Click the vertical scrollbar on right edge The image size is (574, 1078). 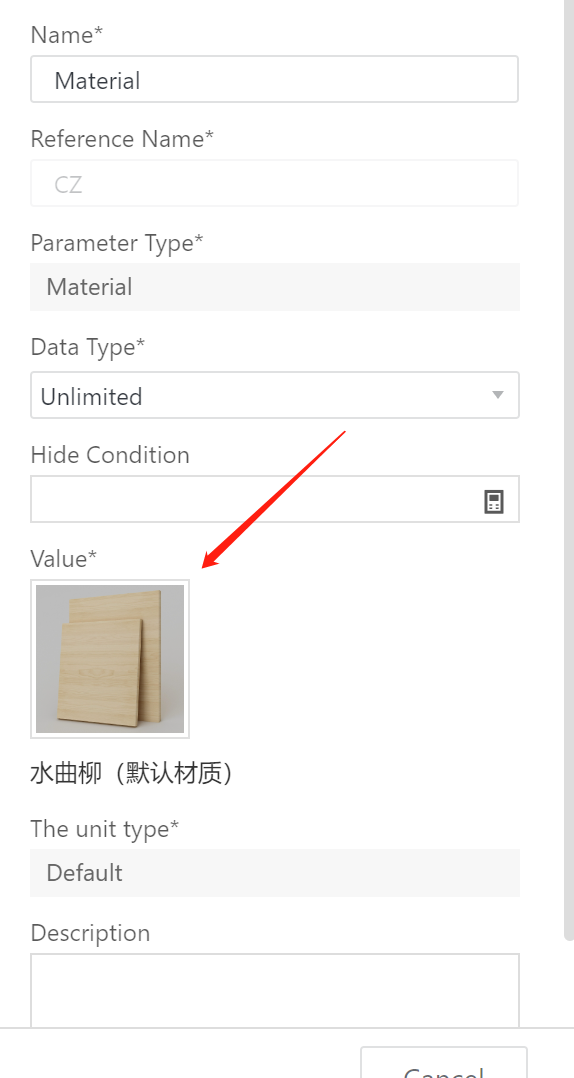click(x=569, y=470)
